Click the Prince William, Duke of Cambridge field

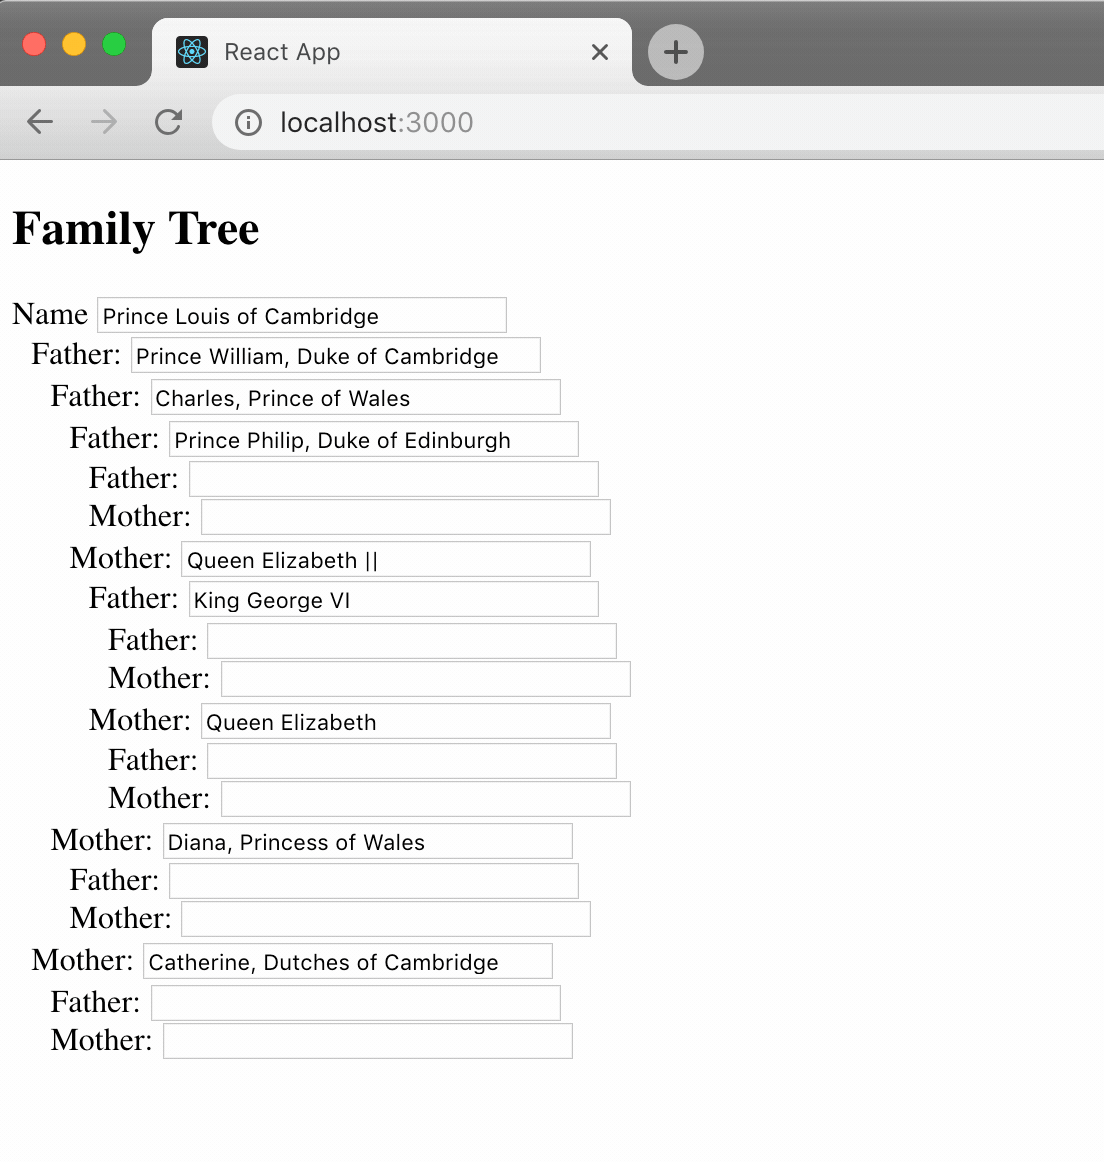coord(335,355)
